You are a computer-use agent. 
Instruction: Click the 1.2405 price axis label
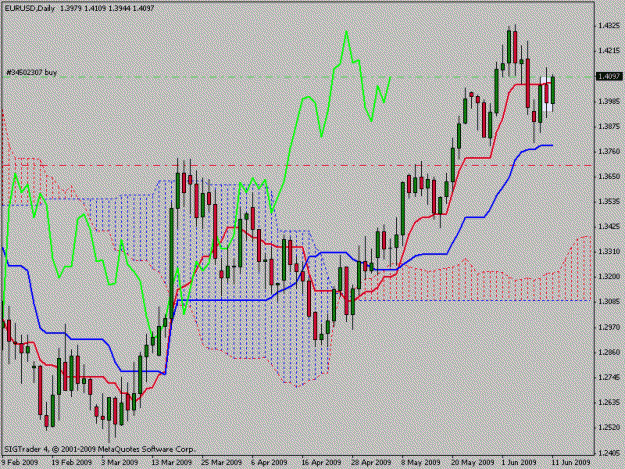pos(609,453)
